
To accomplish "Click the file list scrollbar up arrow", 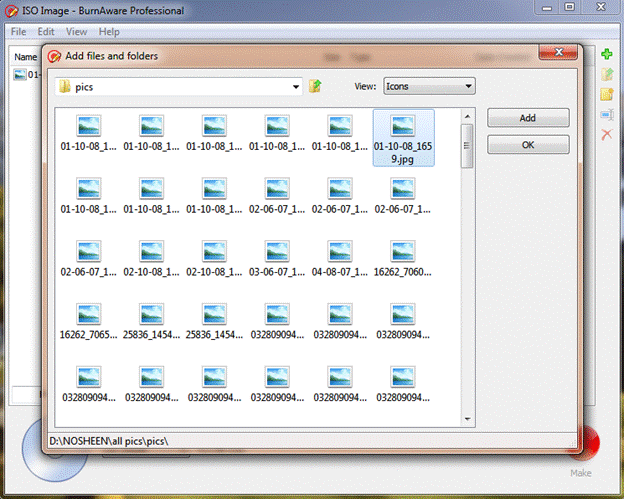I will click(466, 117).
